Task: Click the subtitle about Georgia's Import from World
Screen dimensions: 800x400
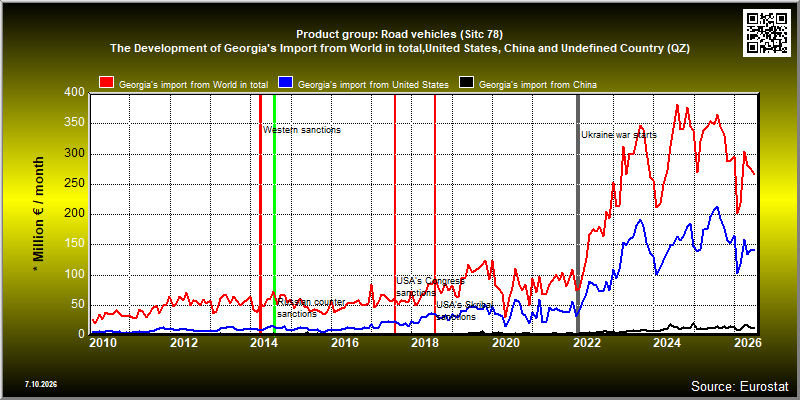Action: click(400, 48)
